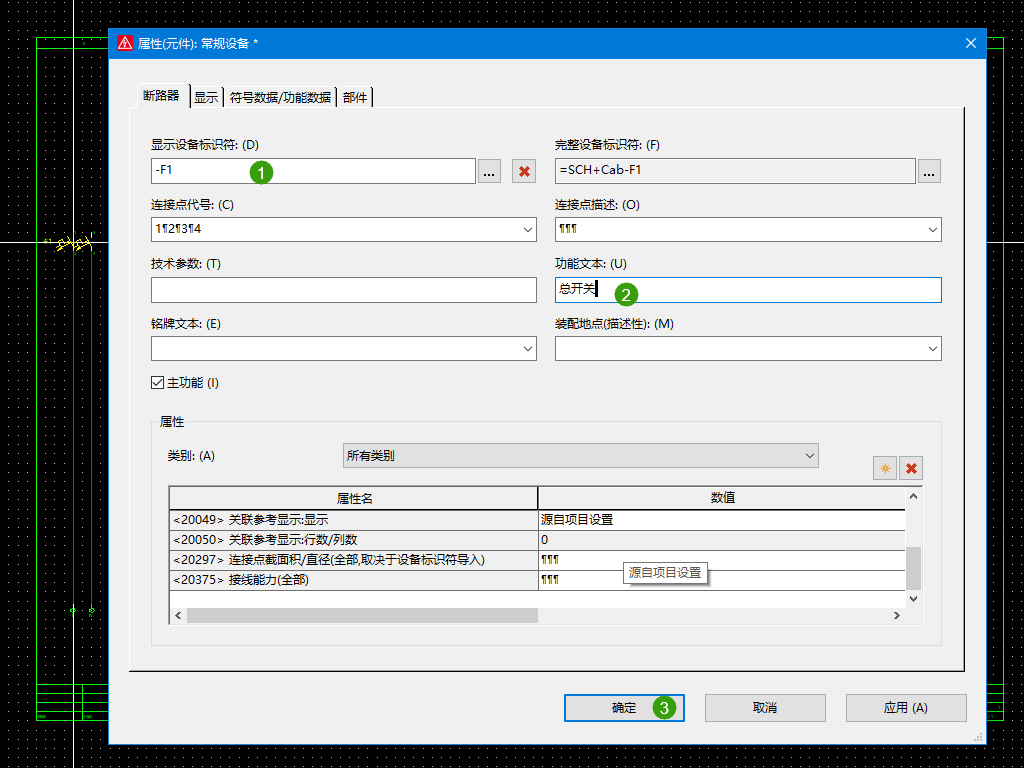Screen dimensions: 1024x768
Task: Focus the 完整设备标识符 field
Action: (735, 171)
